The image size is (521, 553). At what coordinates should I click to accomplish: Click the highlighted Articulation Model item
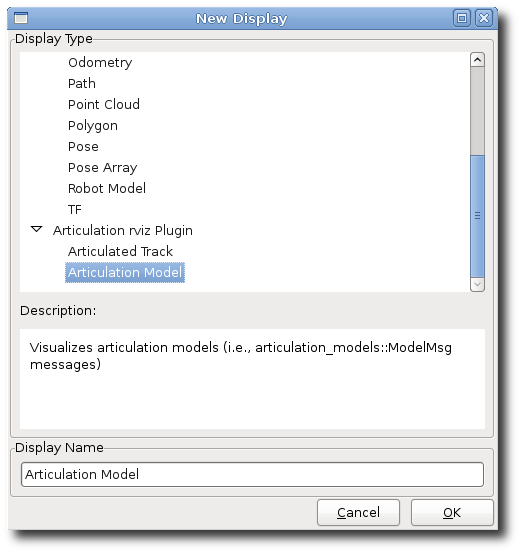125,272
